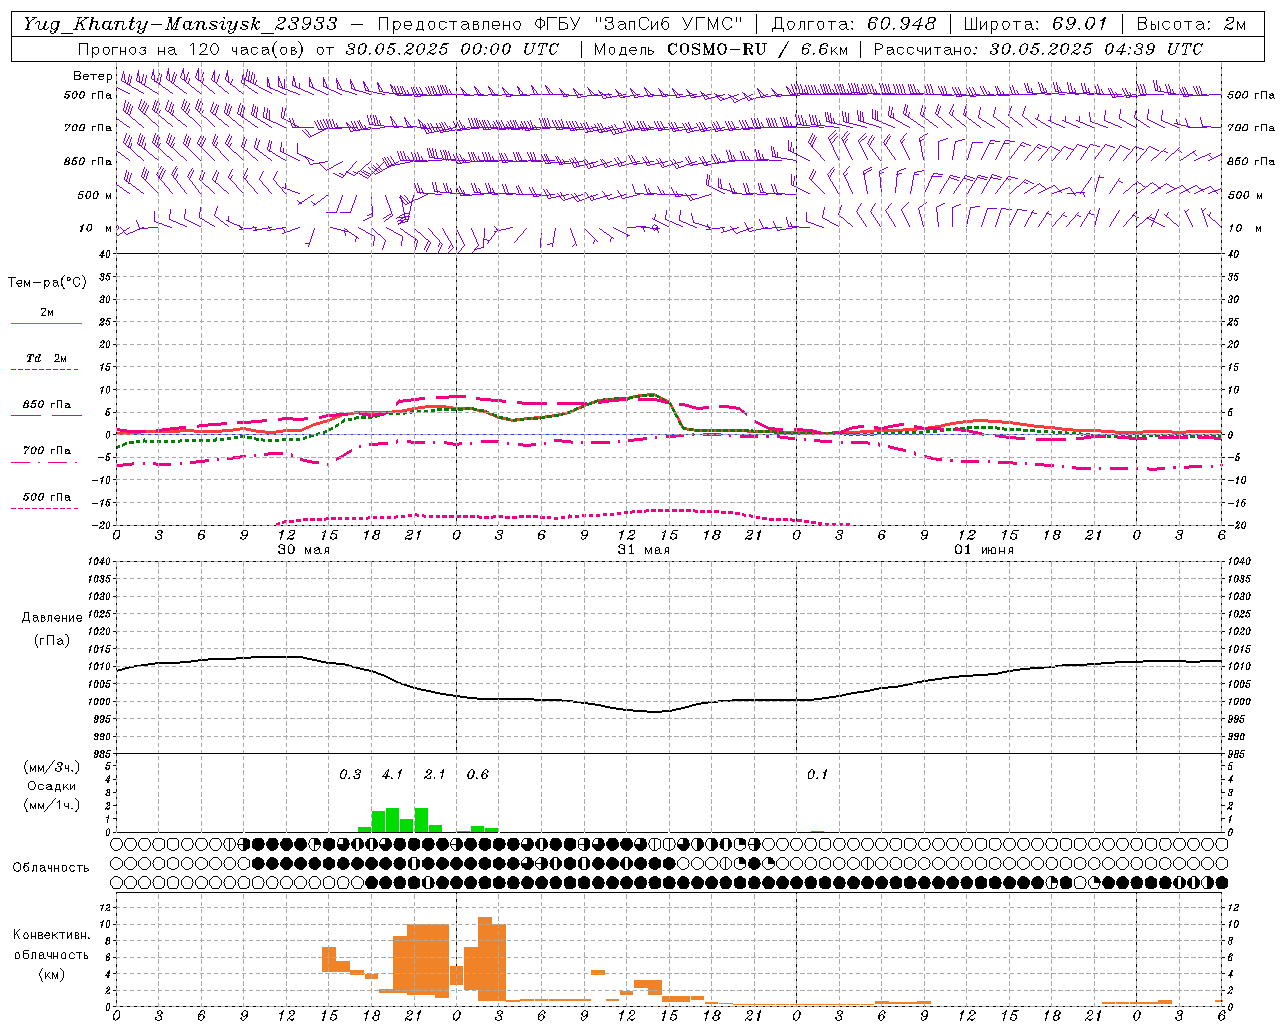Click the 01 июня date label
The width and height of the screenshot is (1280, 1024).
984,550
